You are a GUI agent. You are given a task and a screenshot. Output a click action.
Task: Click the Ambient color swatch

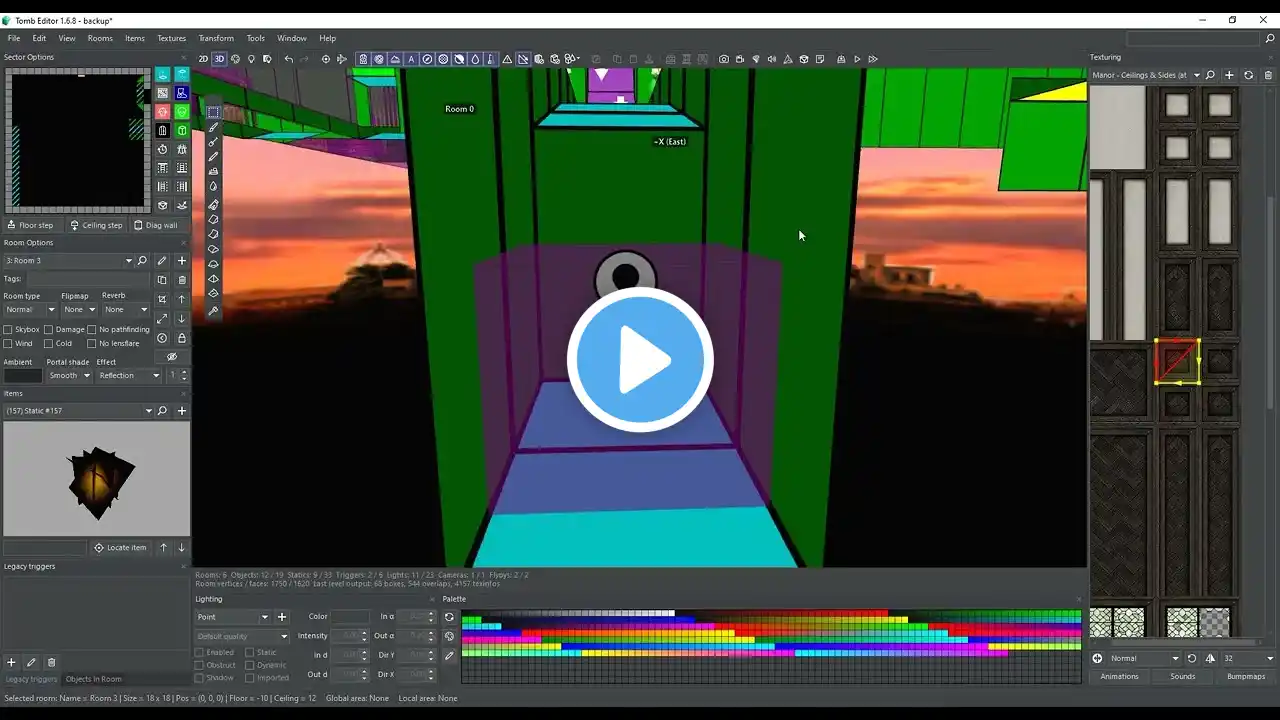tap(23, 376)
